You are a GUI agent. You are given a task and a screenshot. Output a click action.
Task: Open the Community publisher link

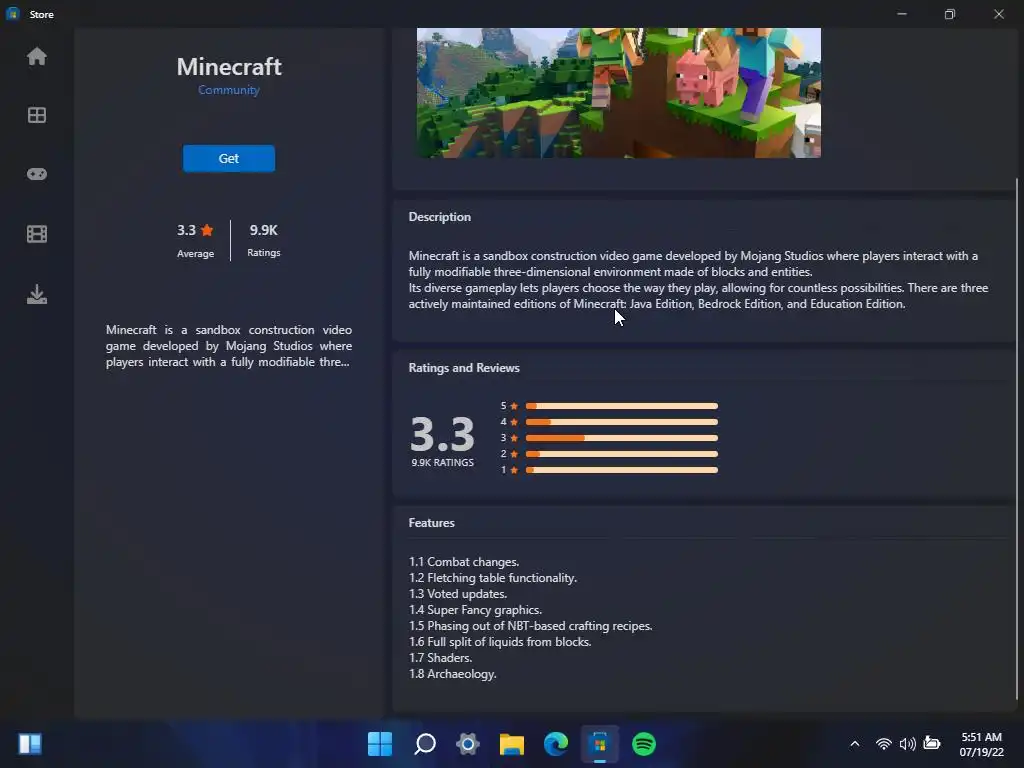click(229, 89)
